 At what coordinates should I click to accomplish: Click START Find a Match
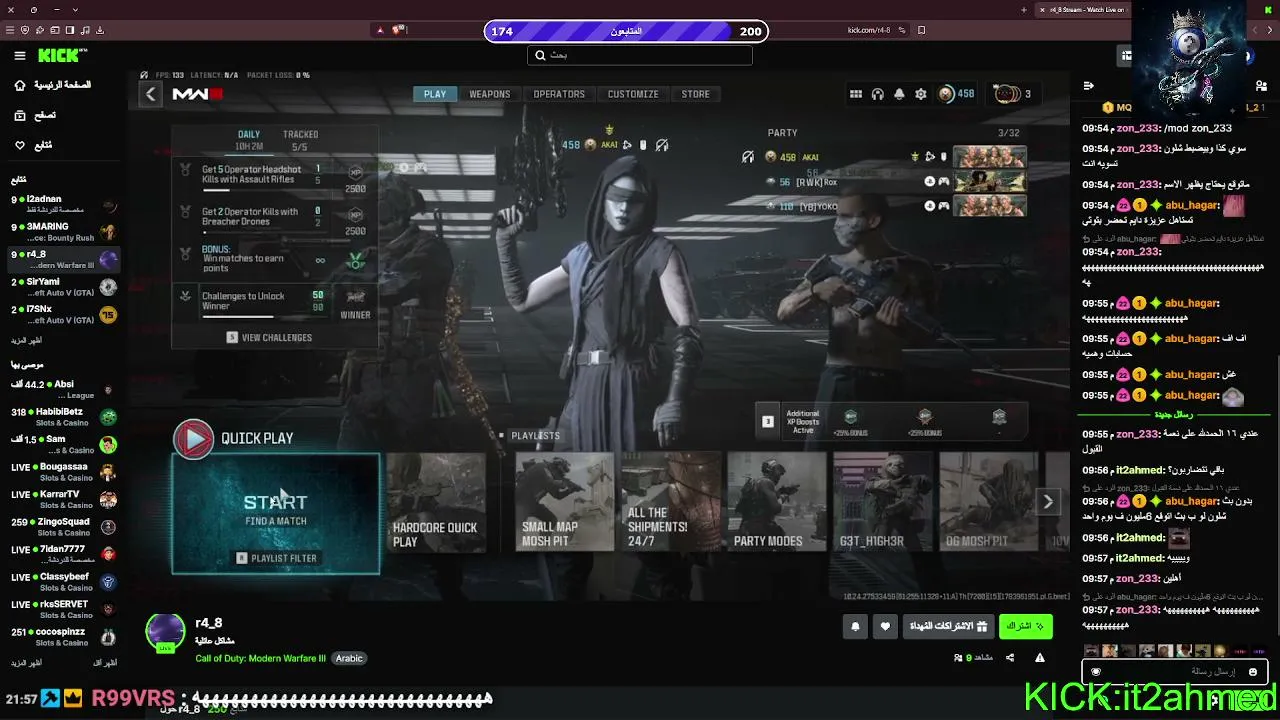[x=276, y=508]
